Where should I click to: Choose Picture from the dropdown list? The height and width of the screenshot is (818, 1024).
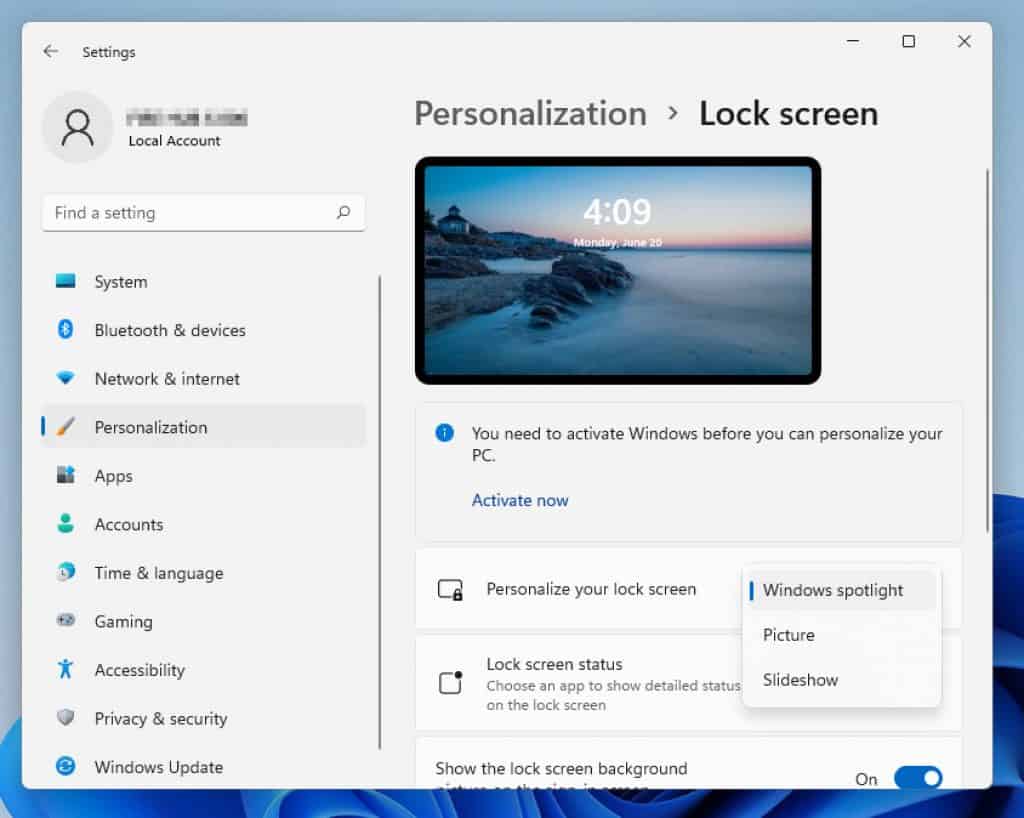(841, 635)
